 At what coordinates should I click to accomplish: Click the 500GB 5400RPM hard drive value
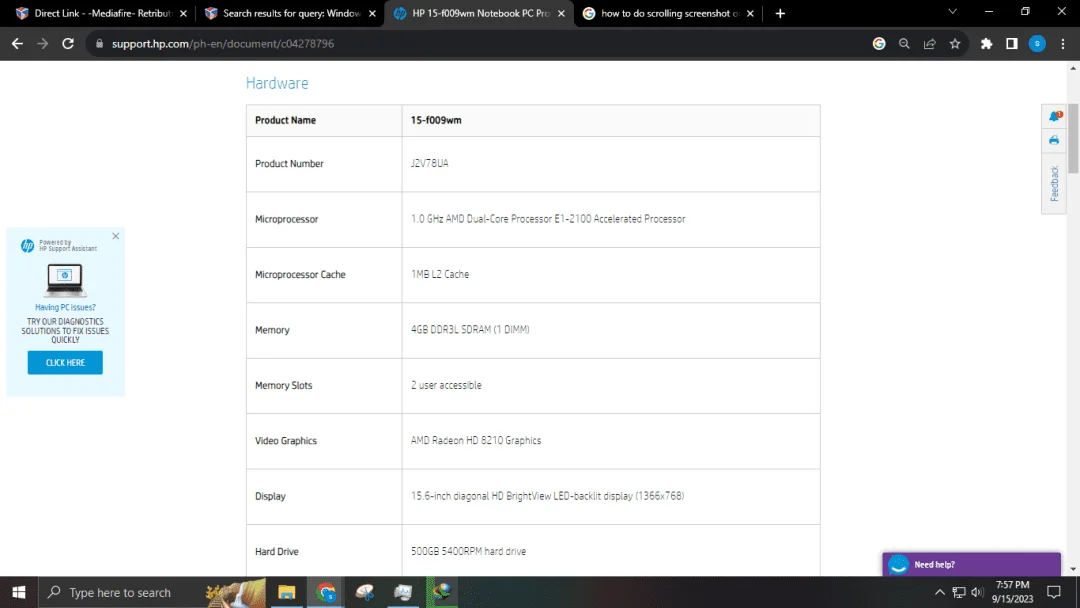point(468,552)
